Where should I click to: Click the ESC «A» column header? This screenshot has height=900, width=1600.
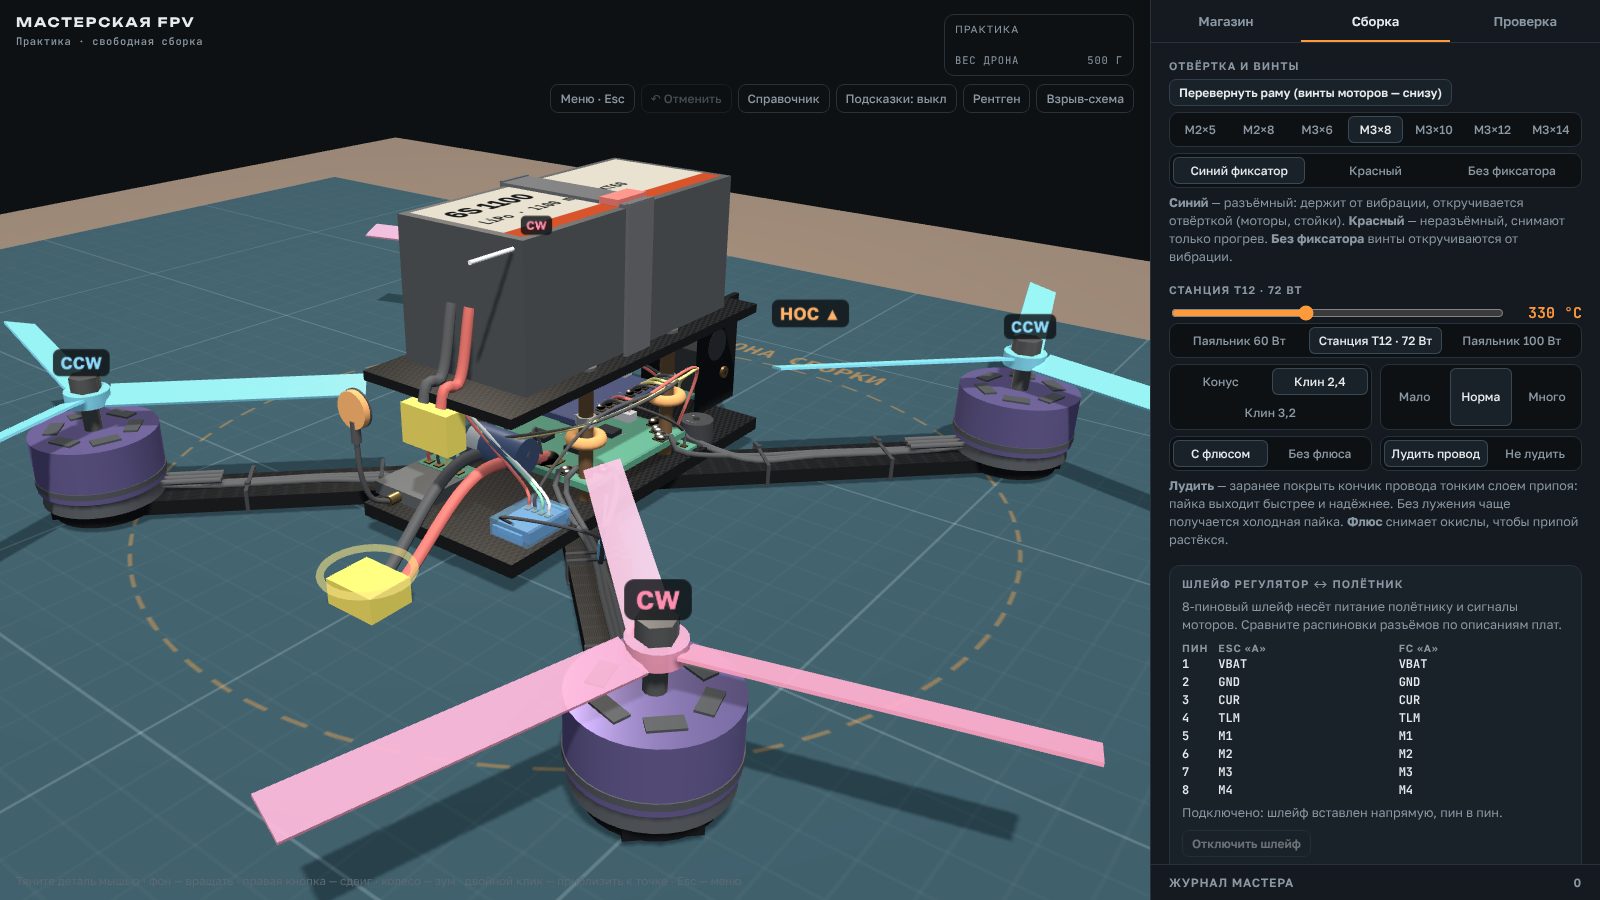tap(1242, 648)
